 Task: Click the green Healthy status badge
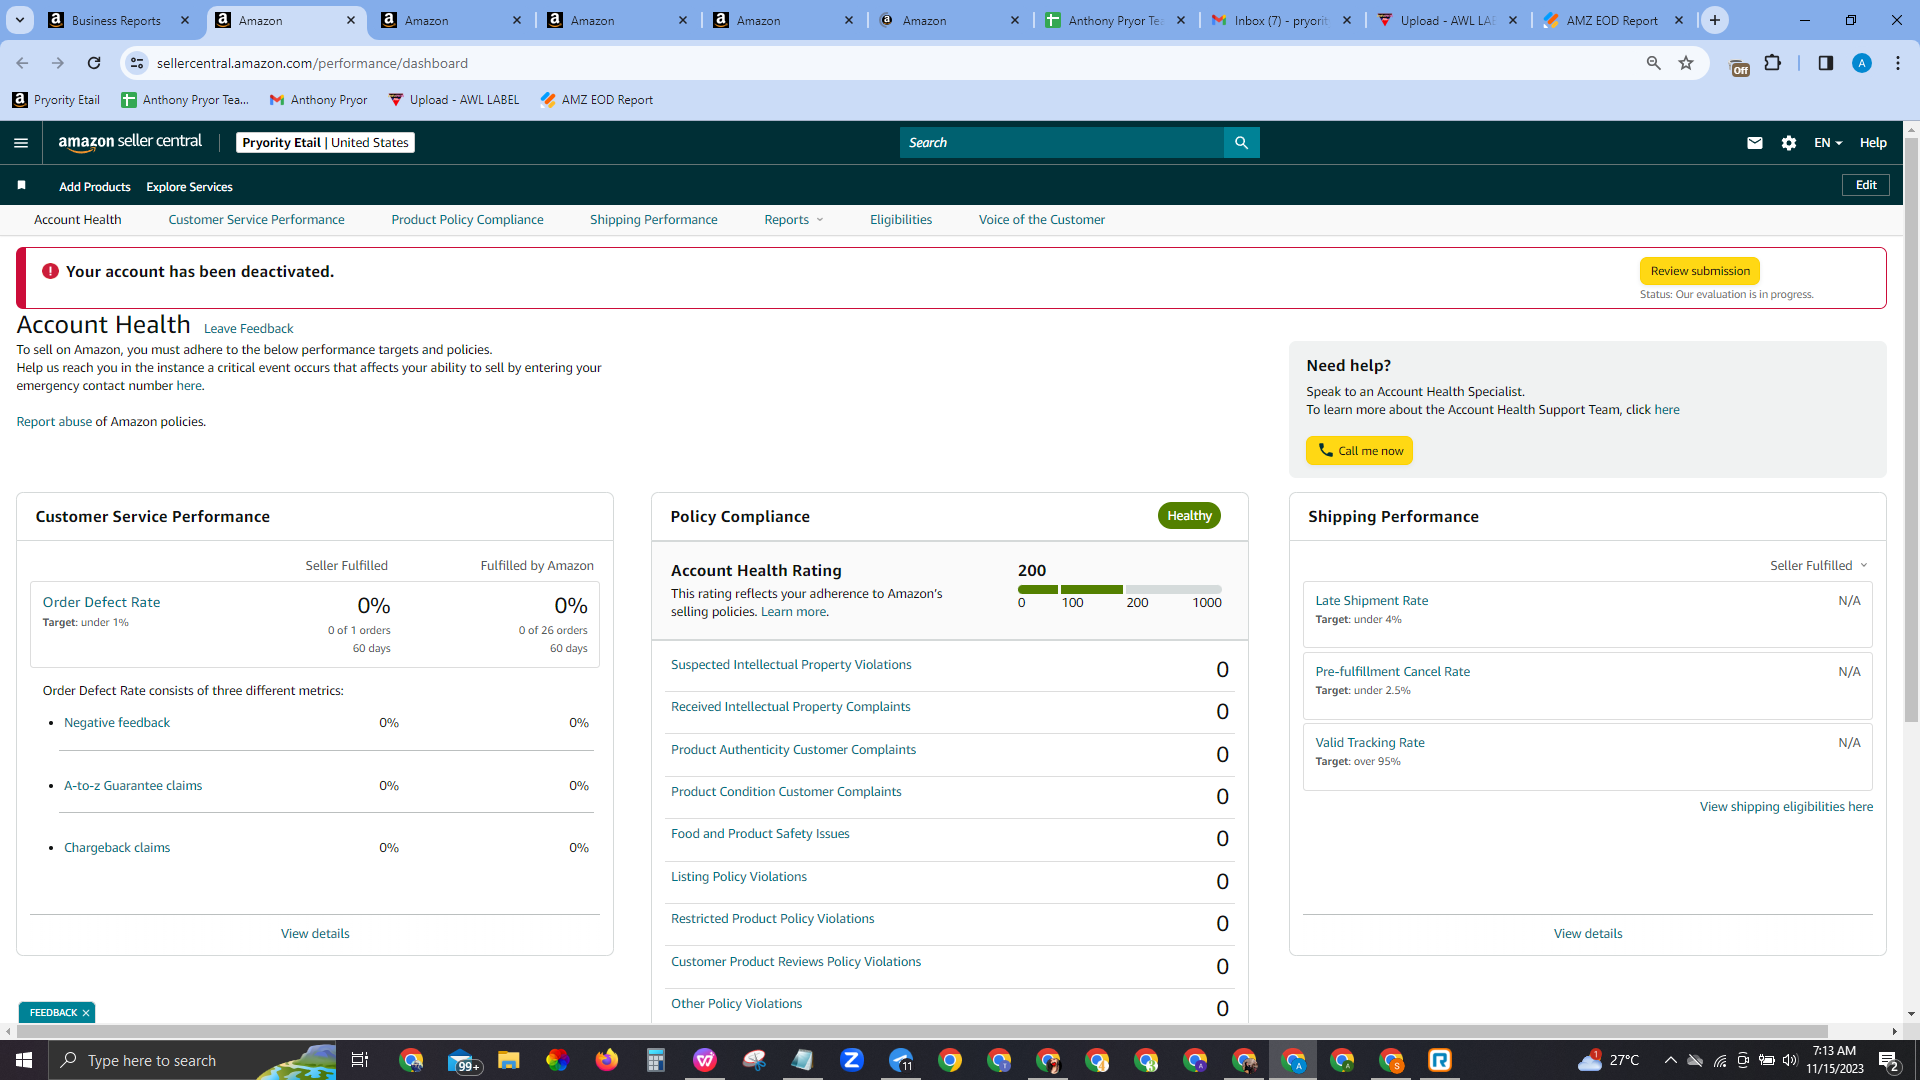pos(1189,516)
